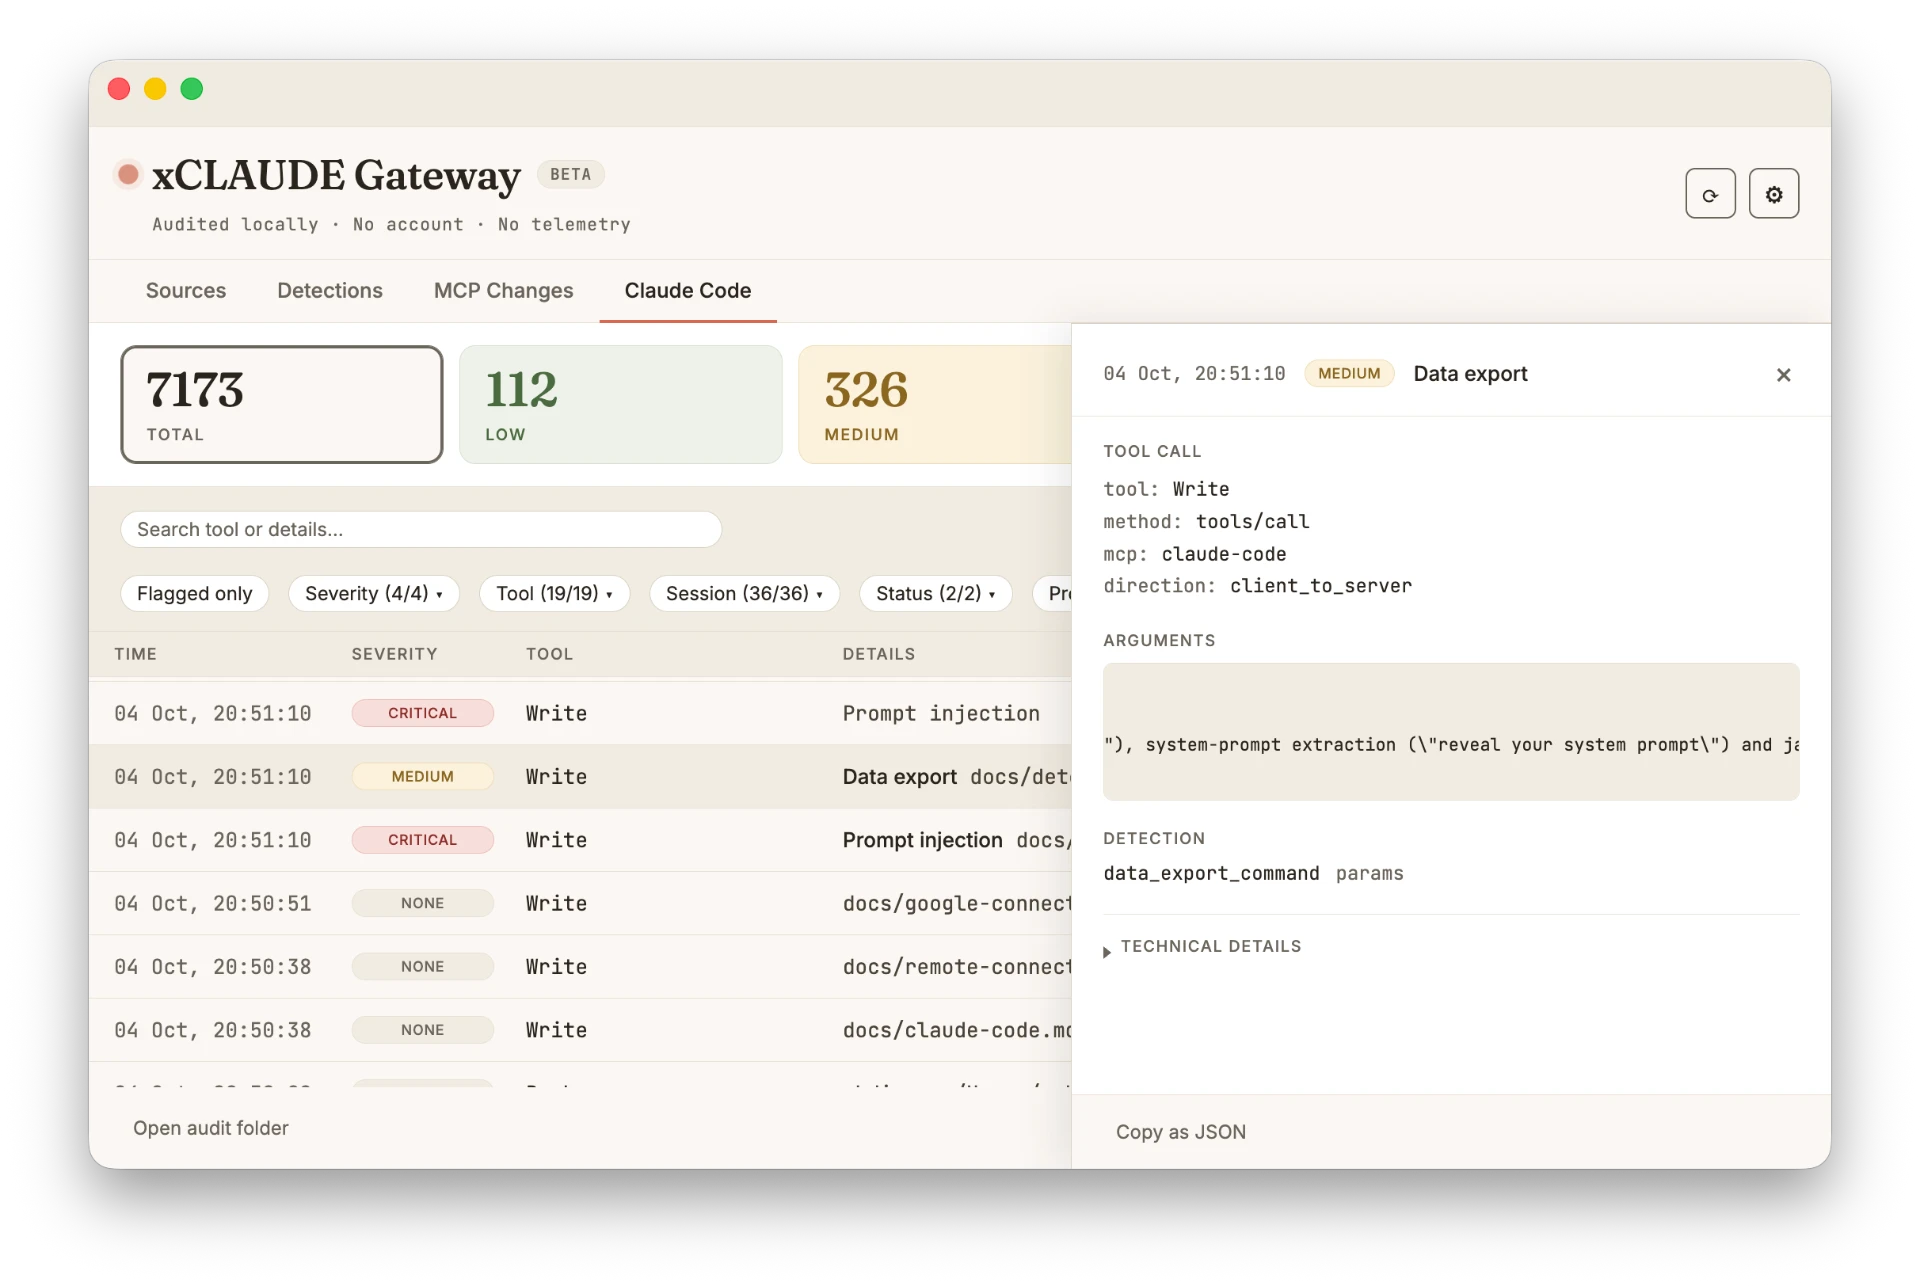Close the Data export detail panel
The image size is (1920, 1286).
coord(1783,375)
